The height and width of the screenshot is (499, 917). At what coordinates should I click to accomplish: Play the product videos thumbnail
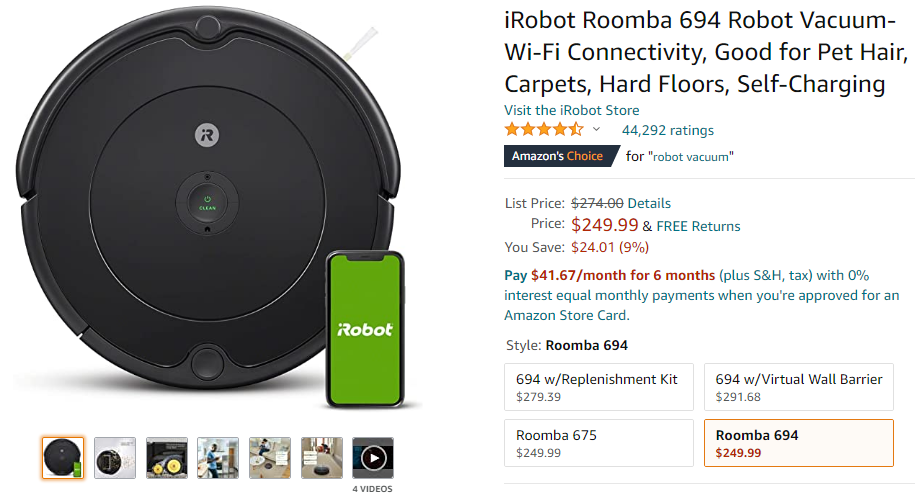click(x=372, y=458)
